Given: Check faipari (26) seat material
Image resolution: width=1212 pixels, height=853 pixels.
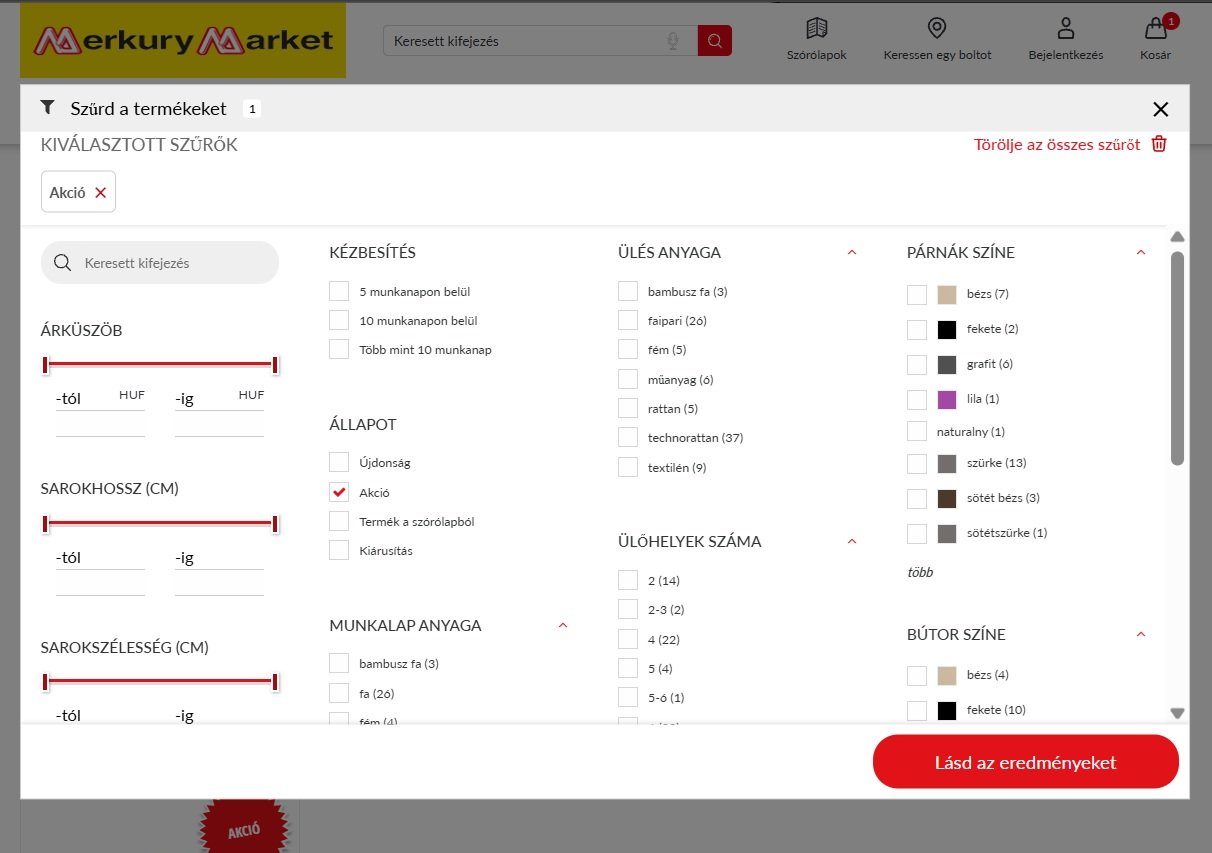Looking at the screenshot, I should [x=628, y=320].
